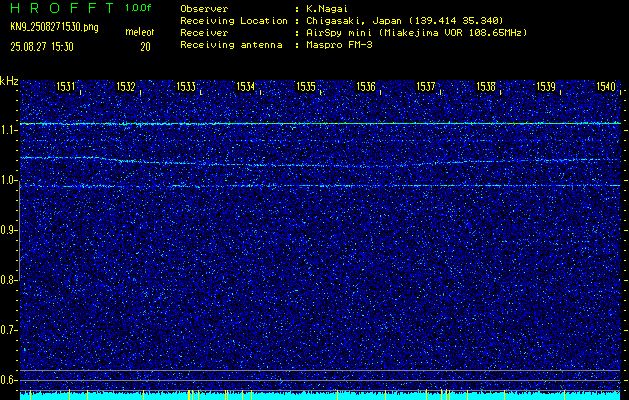Click the 1535 time marker

pyautogui.click(x=306, y=86)
